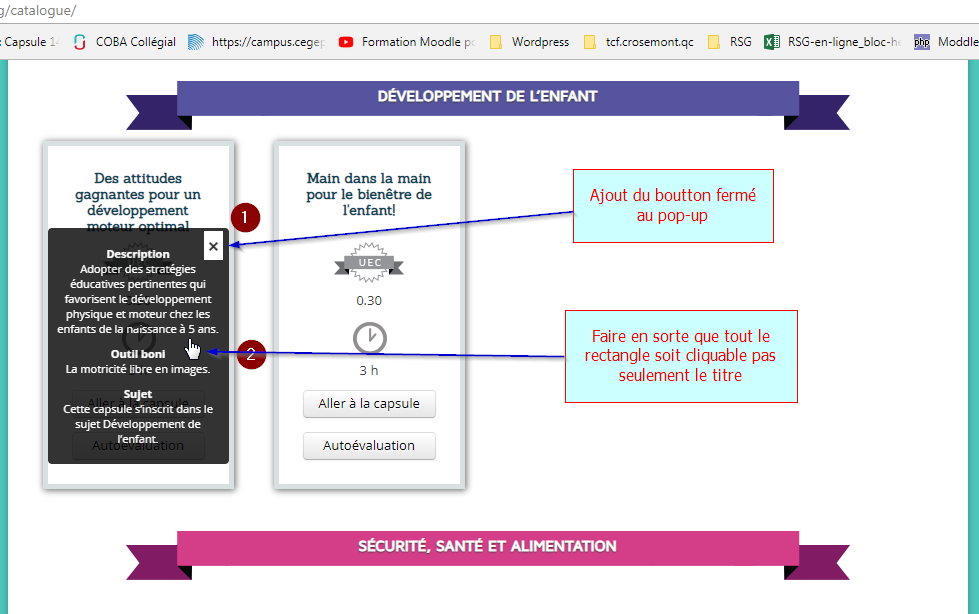
Task: Click the browser address bar URL
Action: 40,10
